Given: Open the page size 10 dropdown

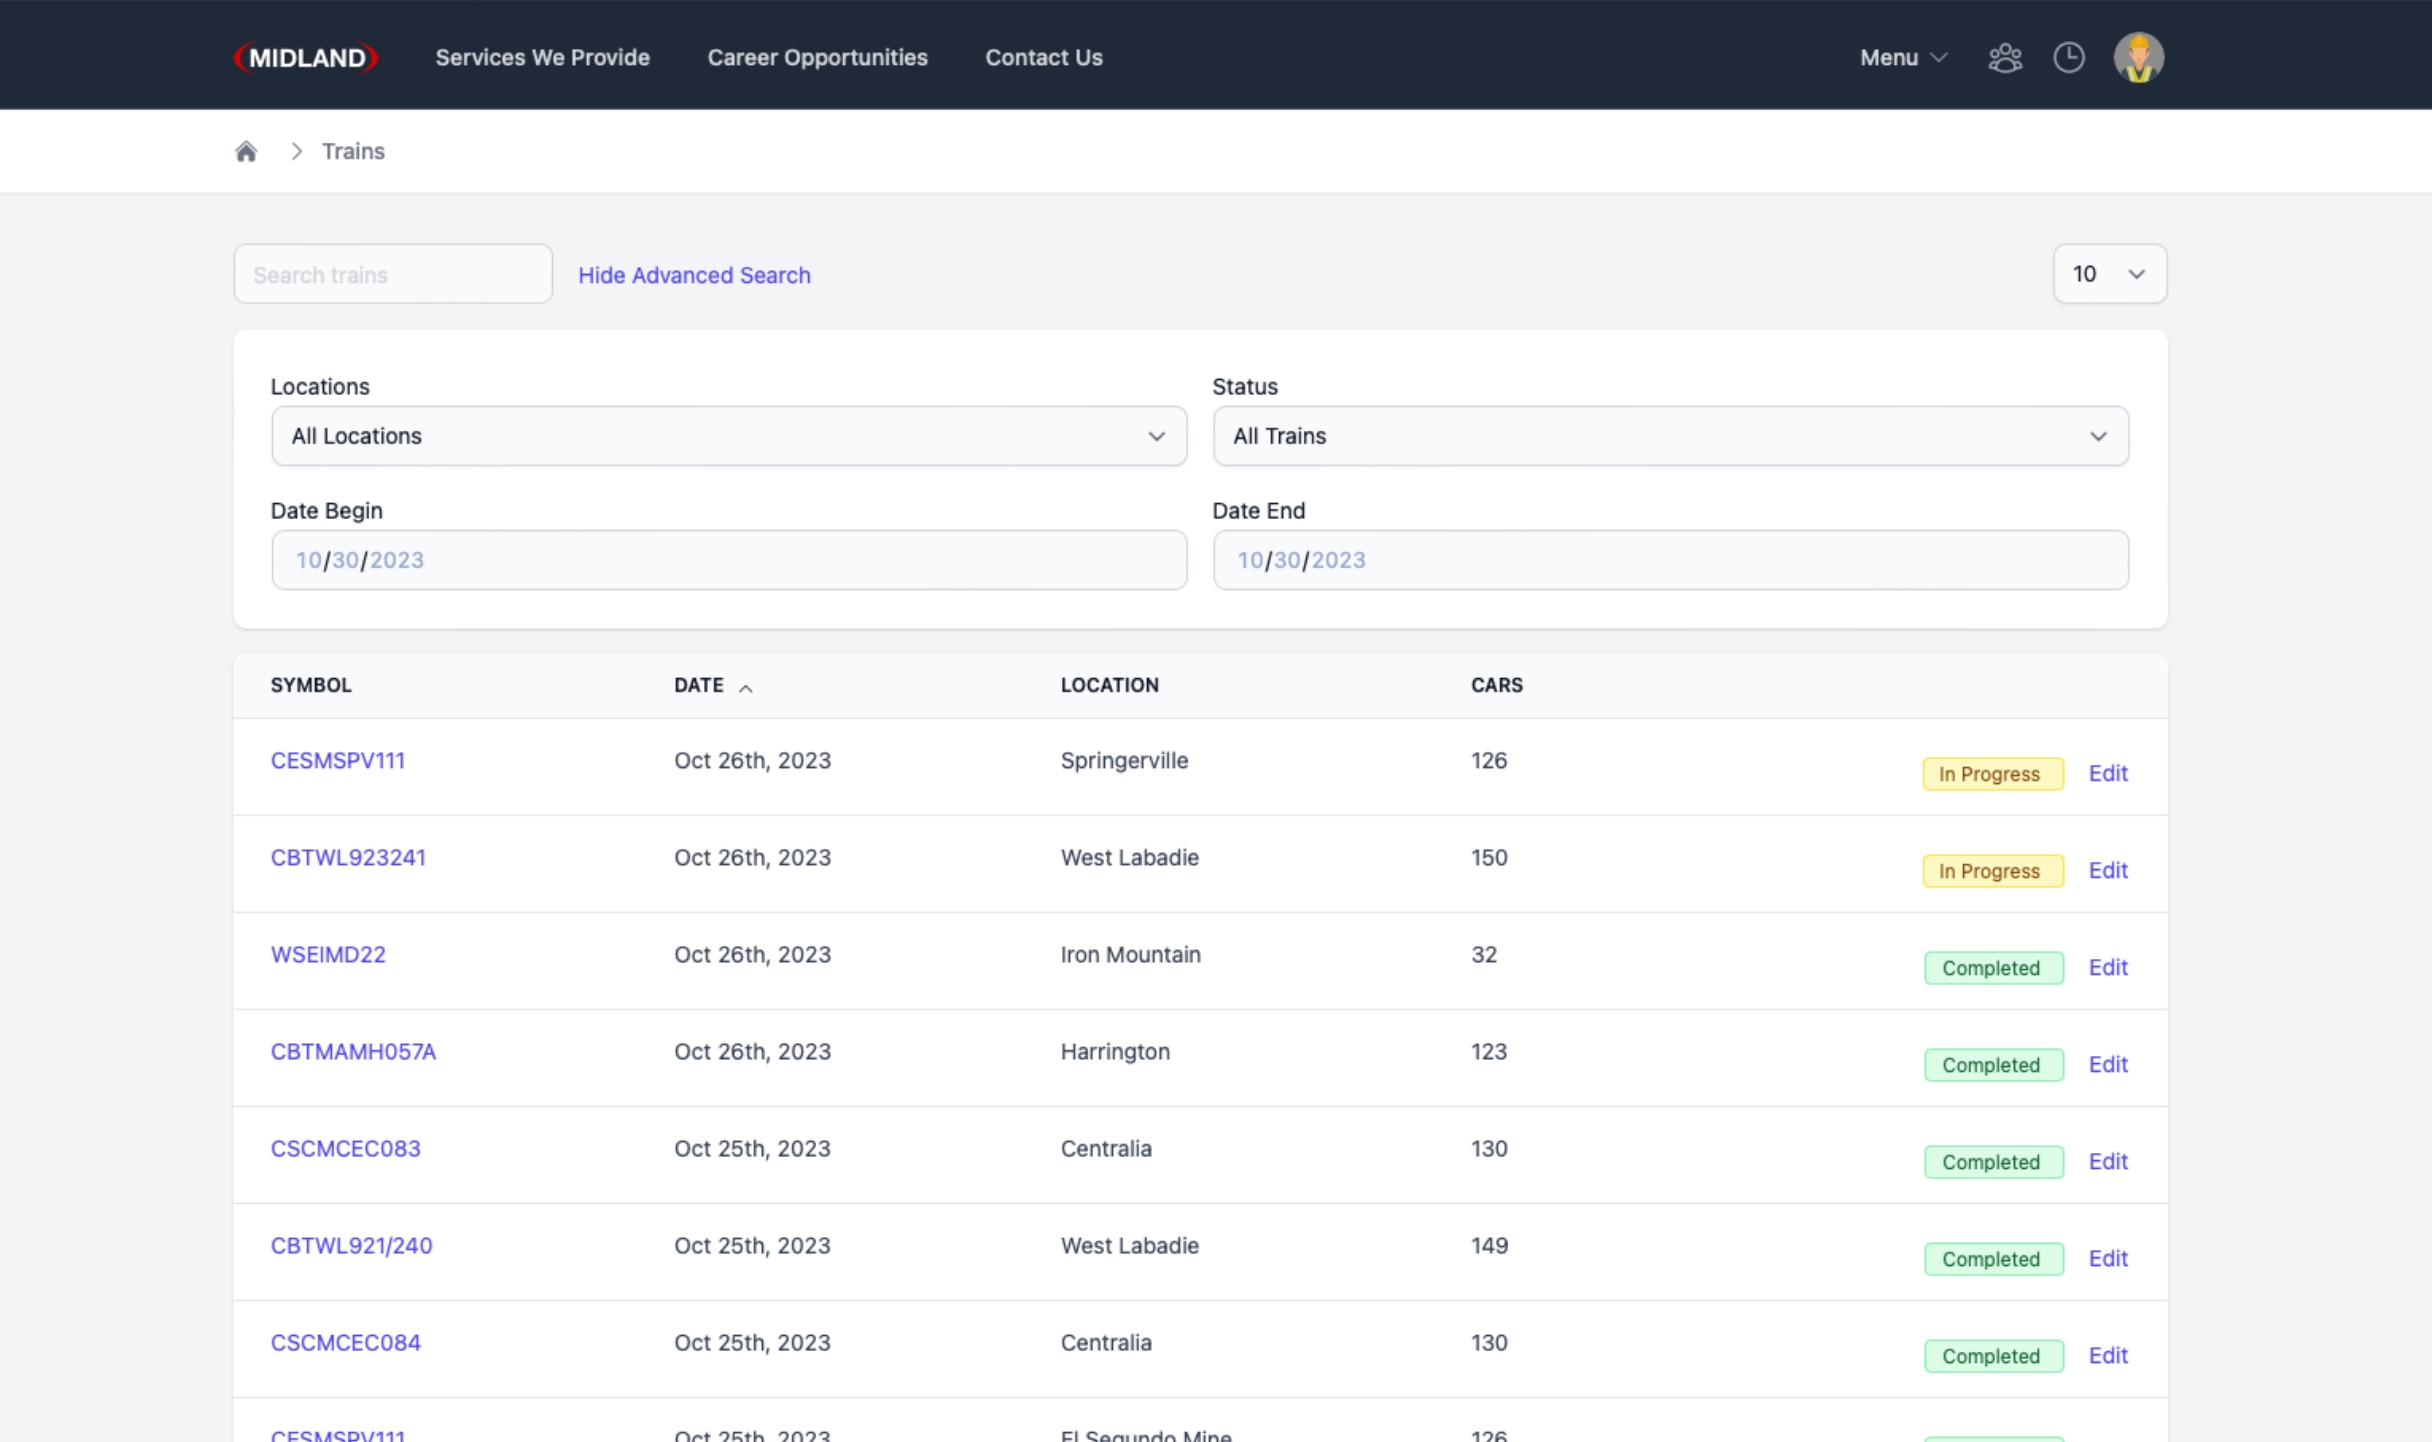Looking at the screenshot, I should [x=2110, y=273].
